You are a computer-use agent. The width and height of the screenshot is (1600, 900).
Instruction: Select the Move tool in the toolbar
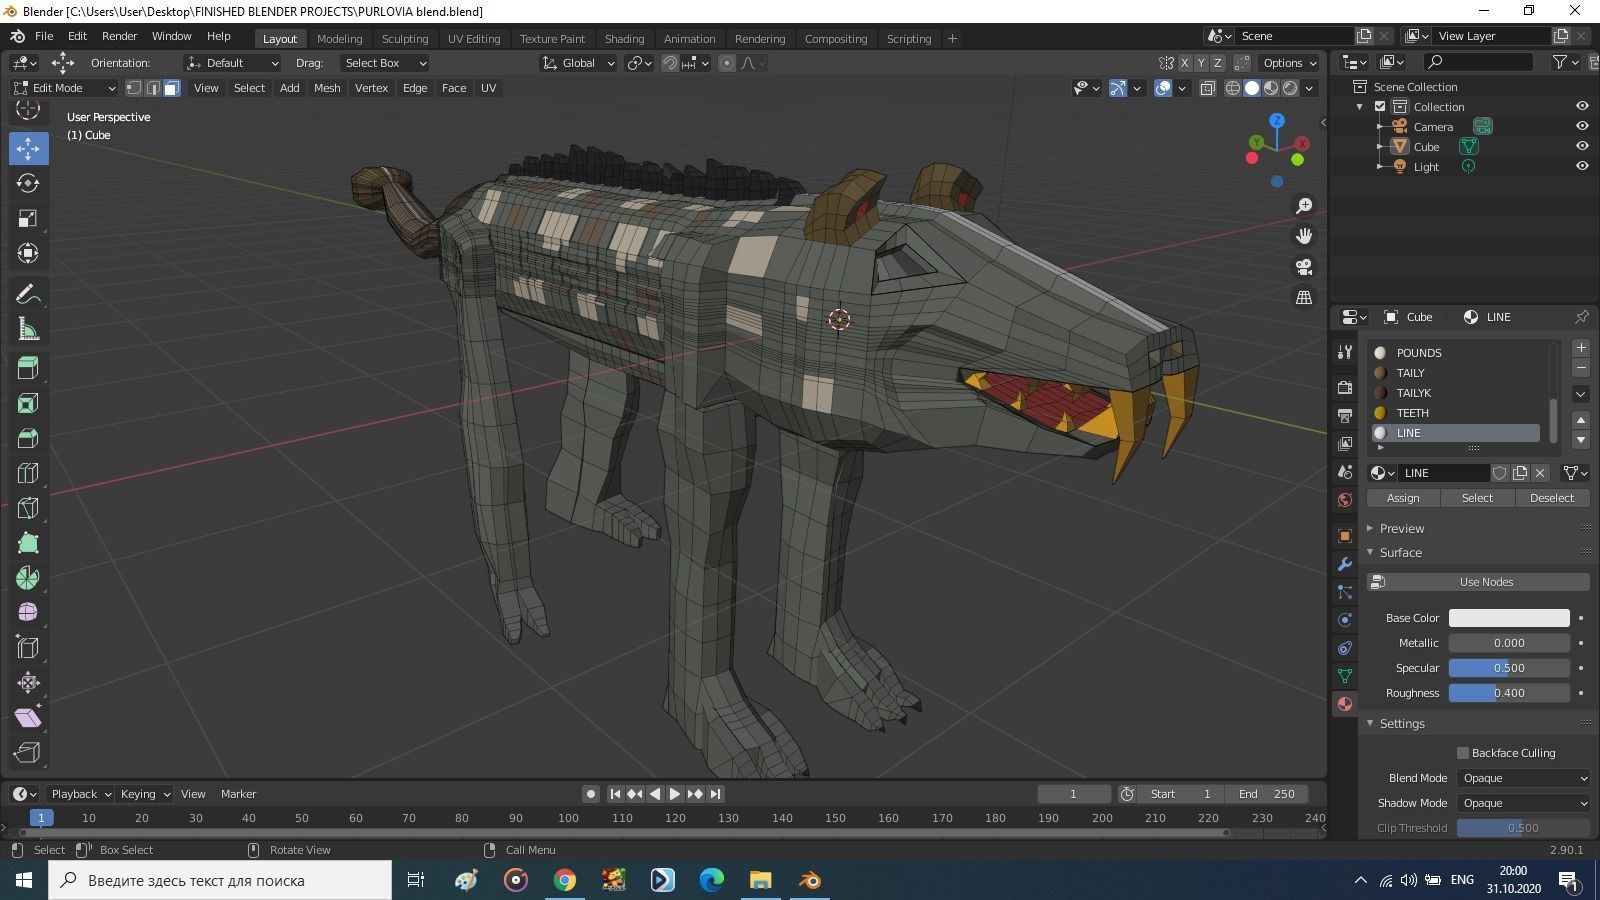(28, 148)
